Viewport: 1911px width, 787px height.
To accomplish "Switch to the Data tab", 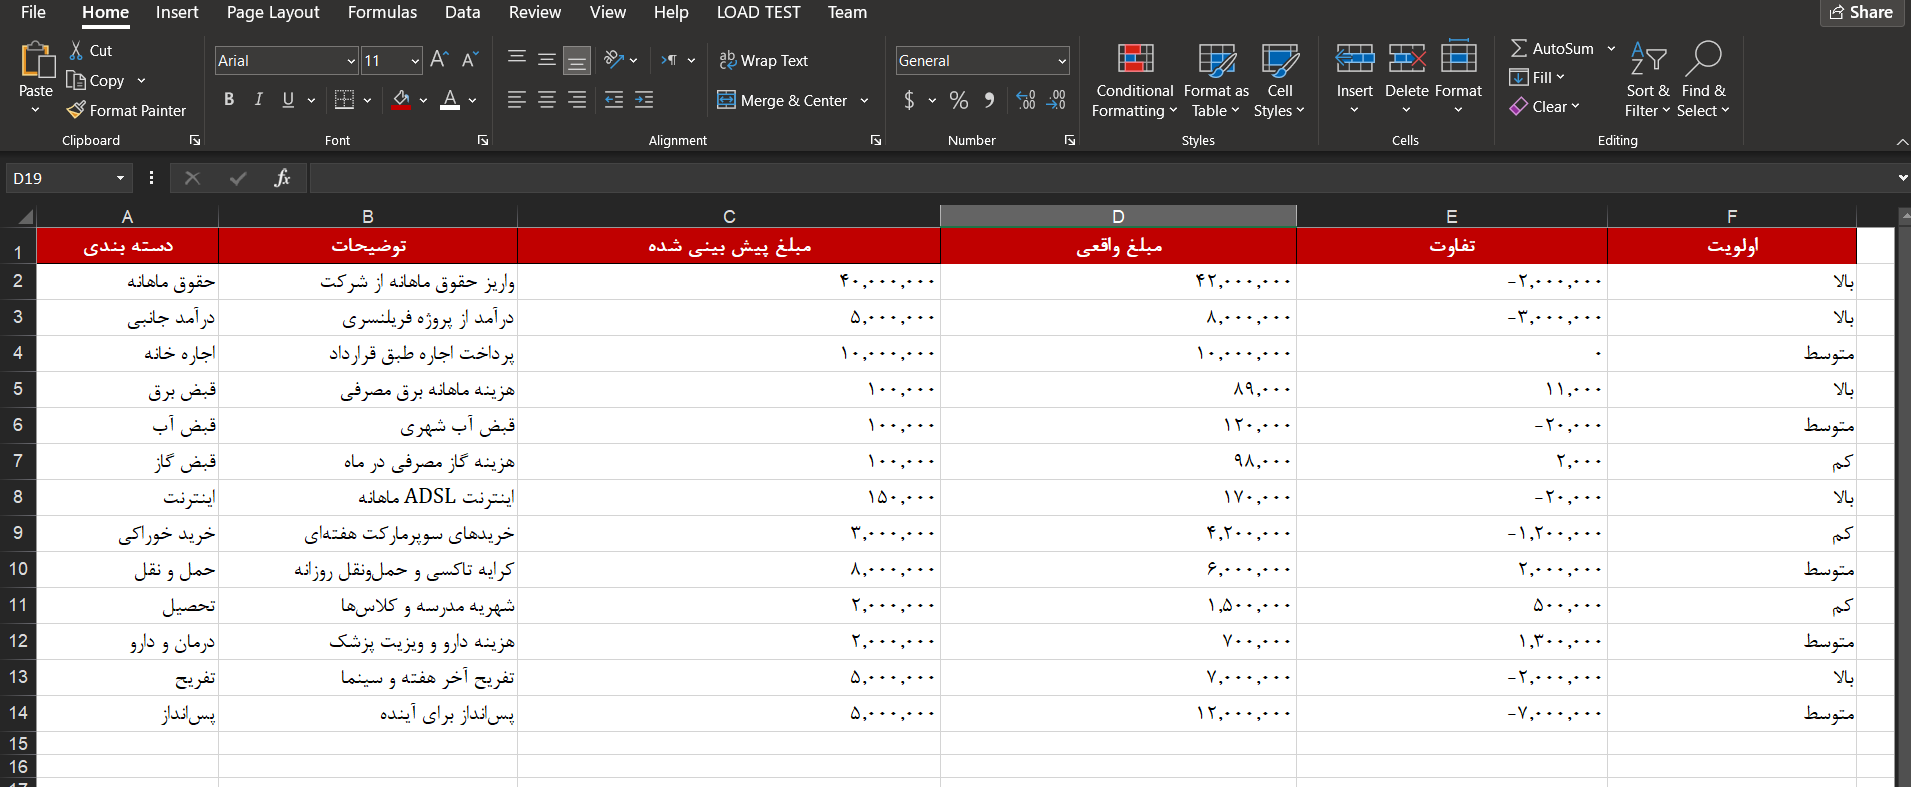I will [462, 12].
